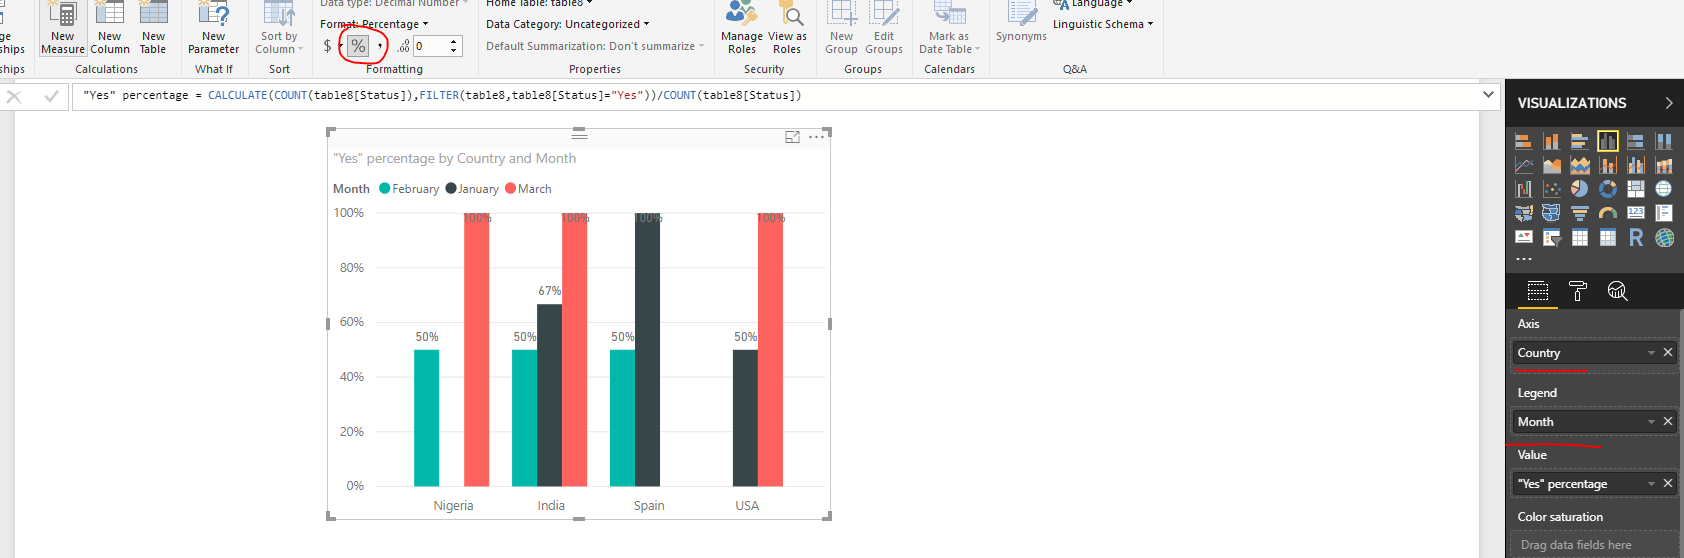Select treemap visual
This screenshot has width=1684, height=558.
coord(1636,189)
